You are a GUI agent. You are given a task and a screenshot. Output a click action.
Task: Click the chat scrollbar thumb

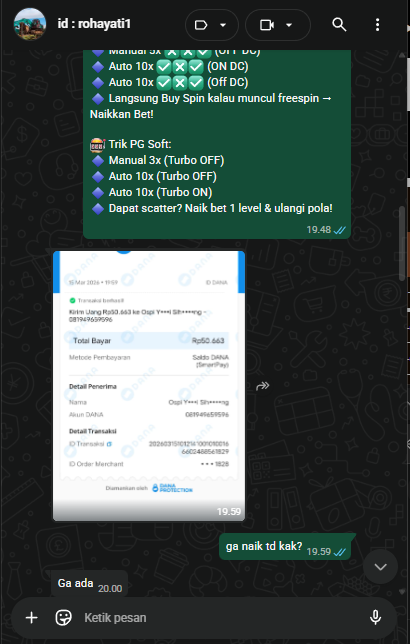coord(402,242)
